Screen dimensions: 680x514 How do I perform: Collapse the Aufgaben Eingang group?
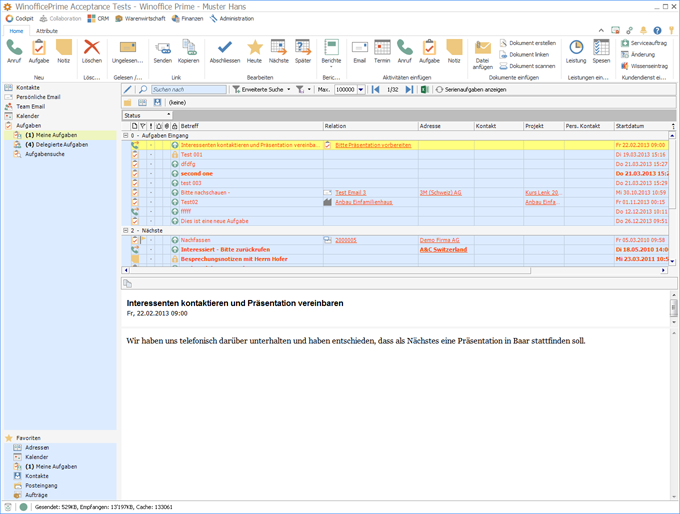click(x=125, y=136)
